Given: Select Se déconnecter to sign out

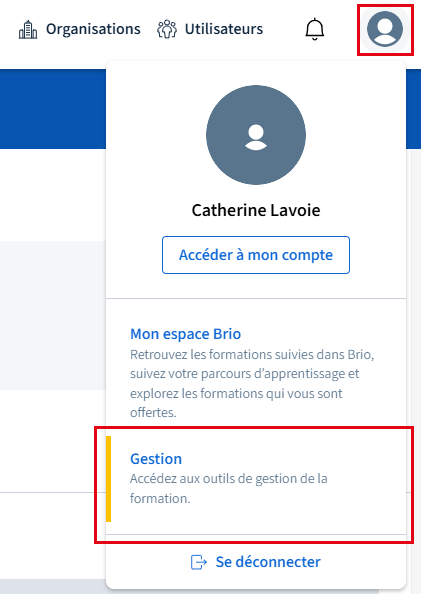Looking at the screenshot, I should (x=268, y=562).
